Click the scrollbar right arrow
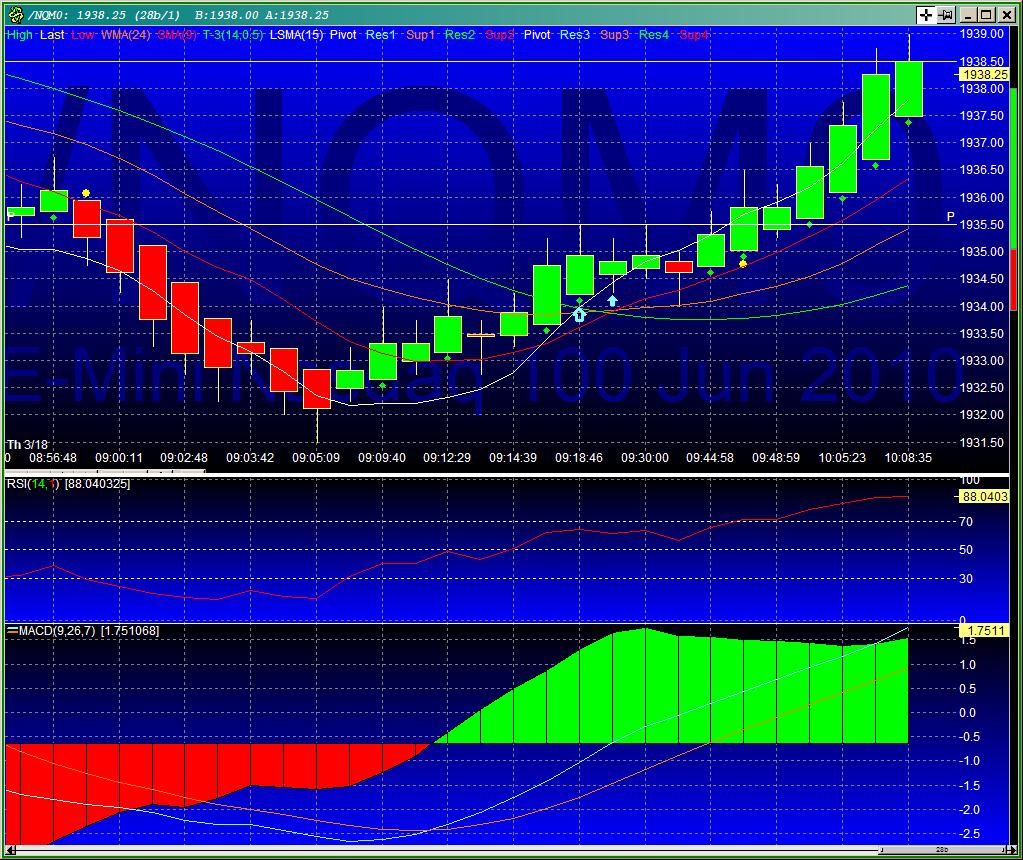 1010,850
